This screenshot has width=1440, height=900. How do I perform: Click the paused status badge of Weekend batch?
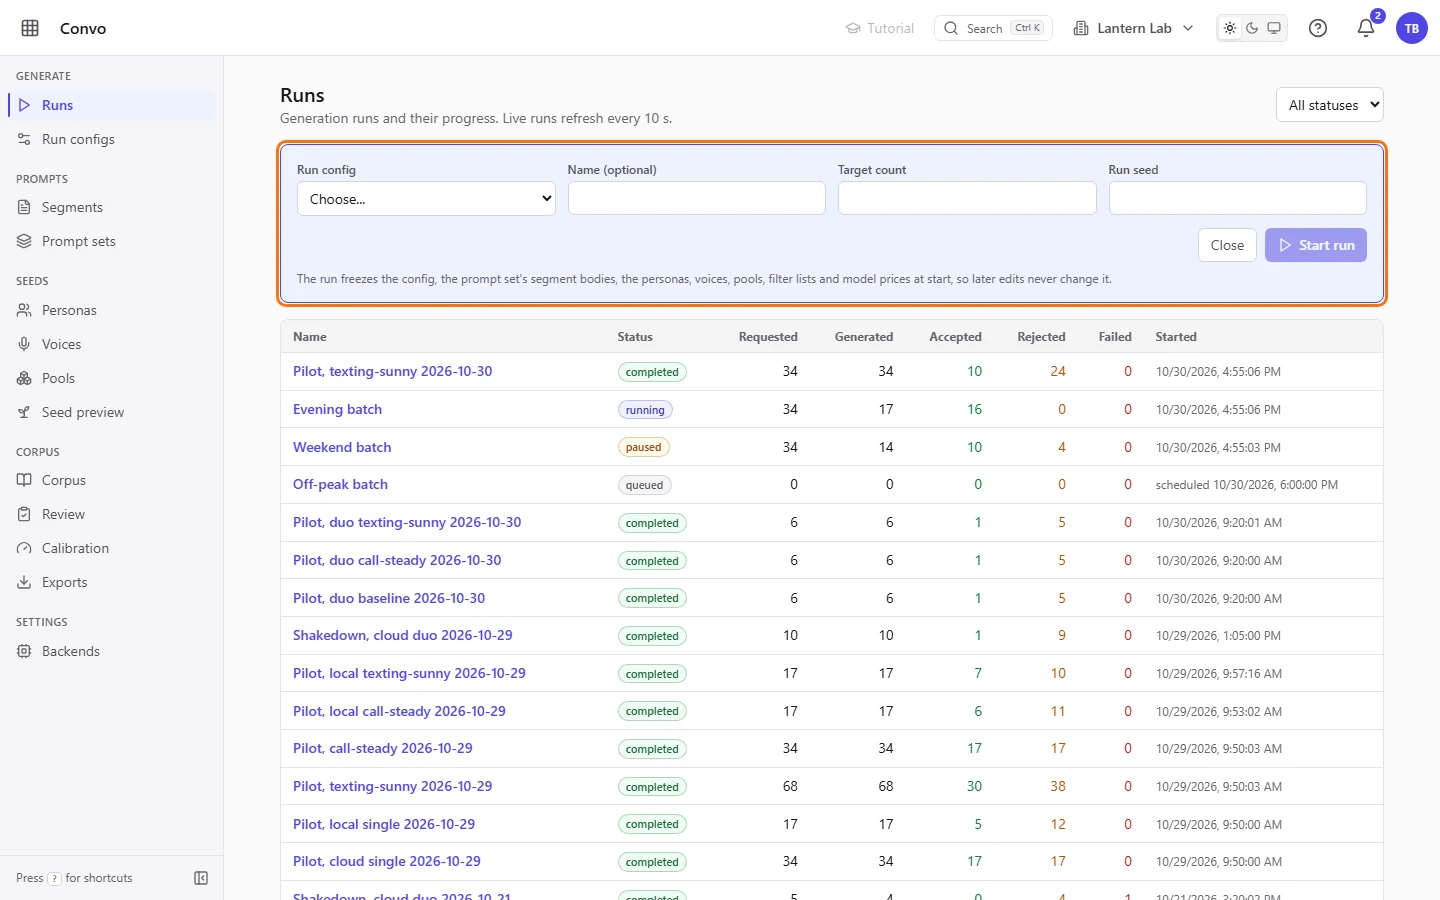pyautogui.click(x=643, y=447)
